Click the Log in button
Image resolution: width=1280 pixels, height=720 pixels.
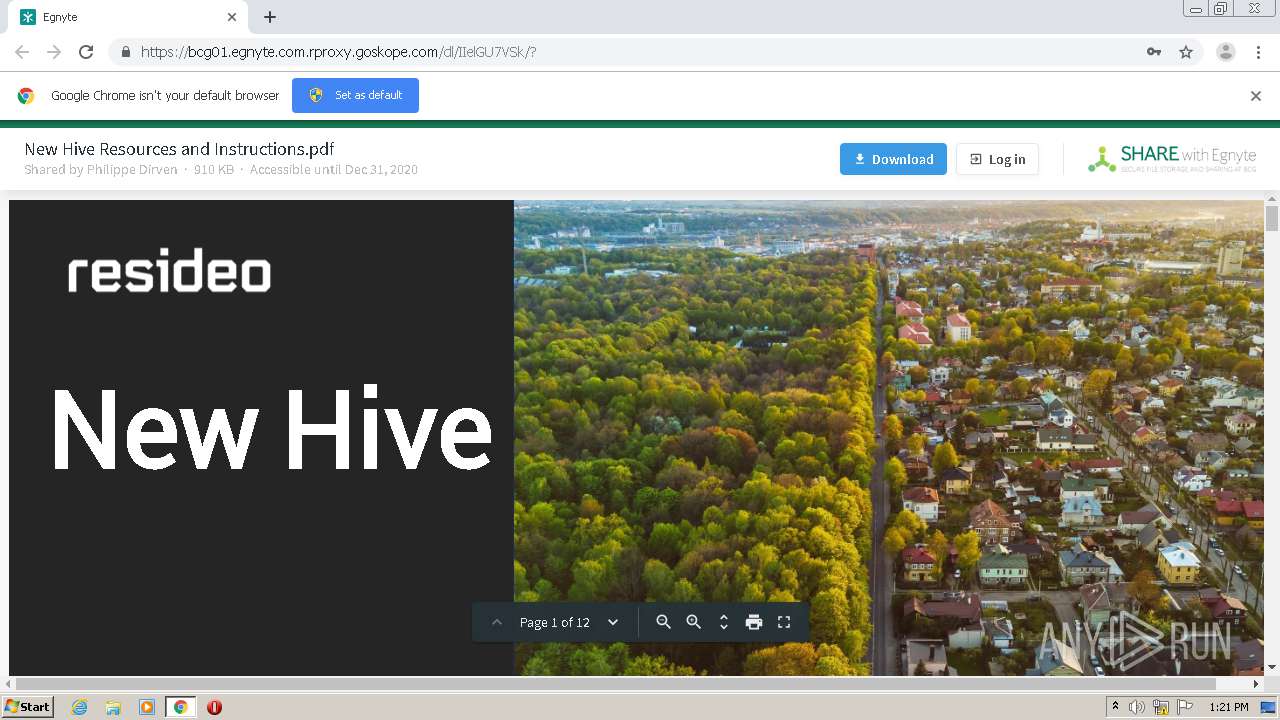click(x=997, y=159)
